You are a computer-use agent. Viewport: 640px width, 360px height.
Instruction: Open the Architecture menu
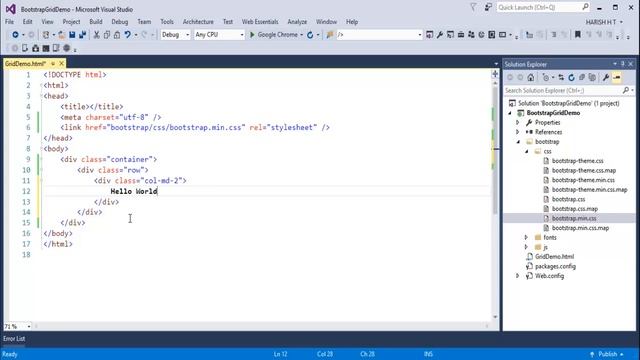coord(198,22)
